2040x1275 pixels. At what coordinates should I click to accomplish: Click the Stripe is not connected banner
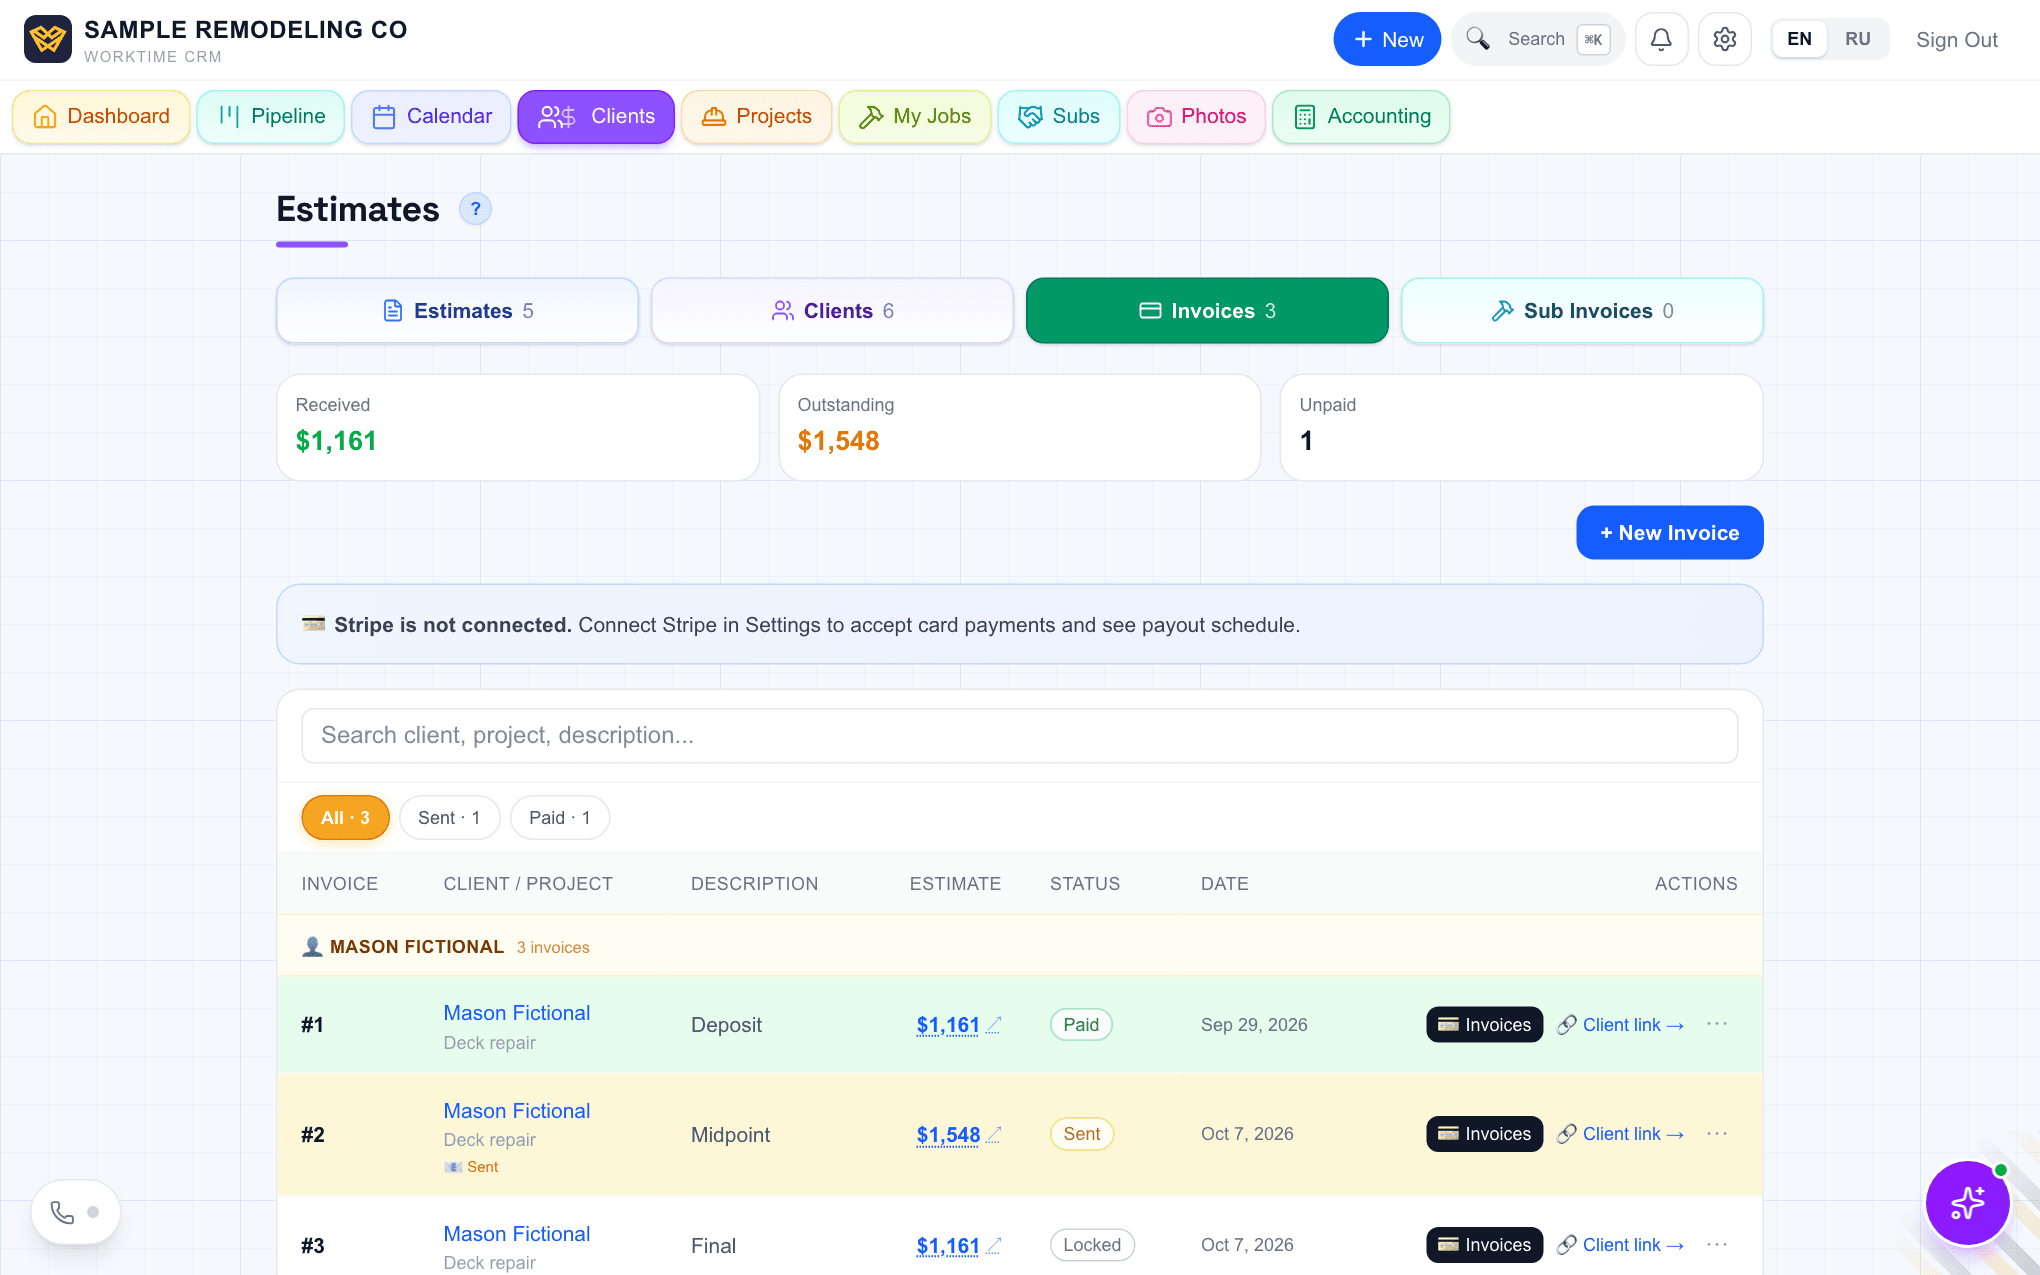point(1020,625)
